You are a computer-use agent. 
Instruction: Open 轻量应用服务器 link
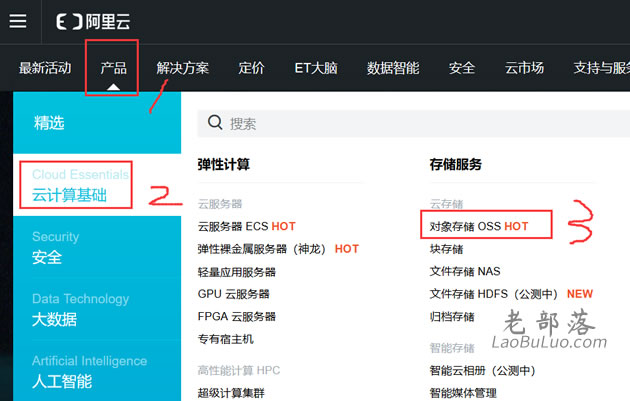(237, 272)
